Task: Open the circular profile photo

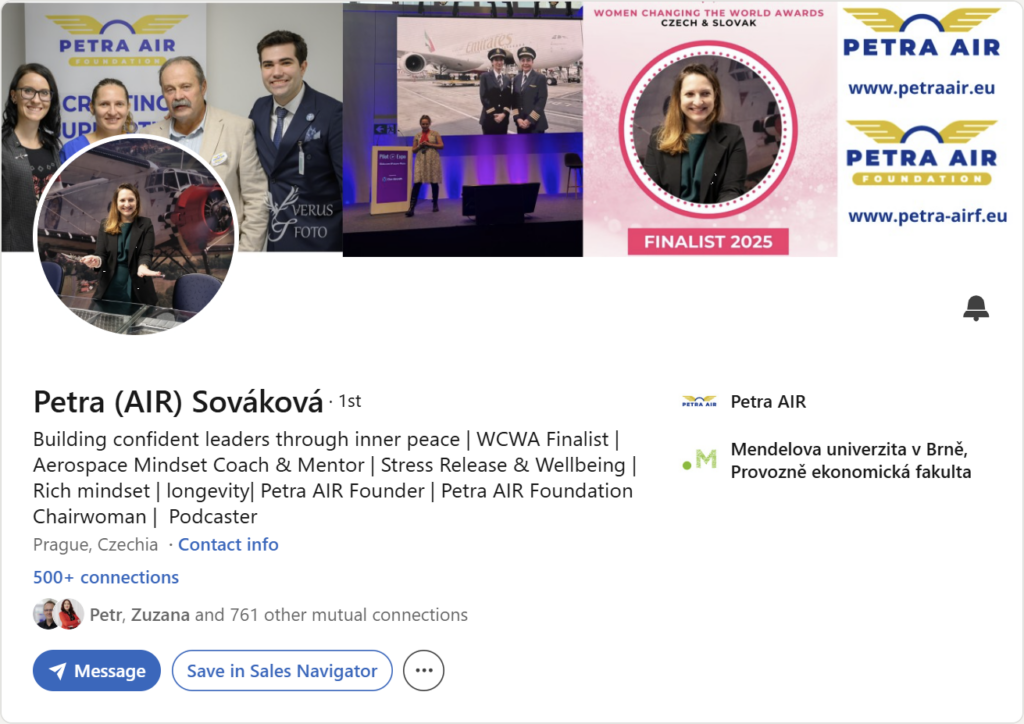Action: 136,235
